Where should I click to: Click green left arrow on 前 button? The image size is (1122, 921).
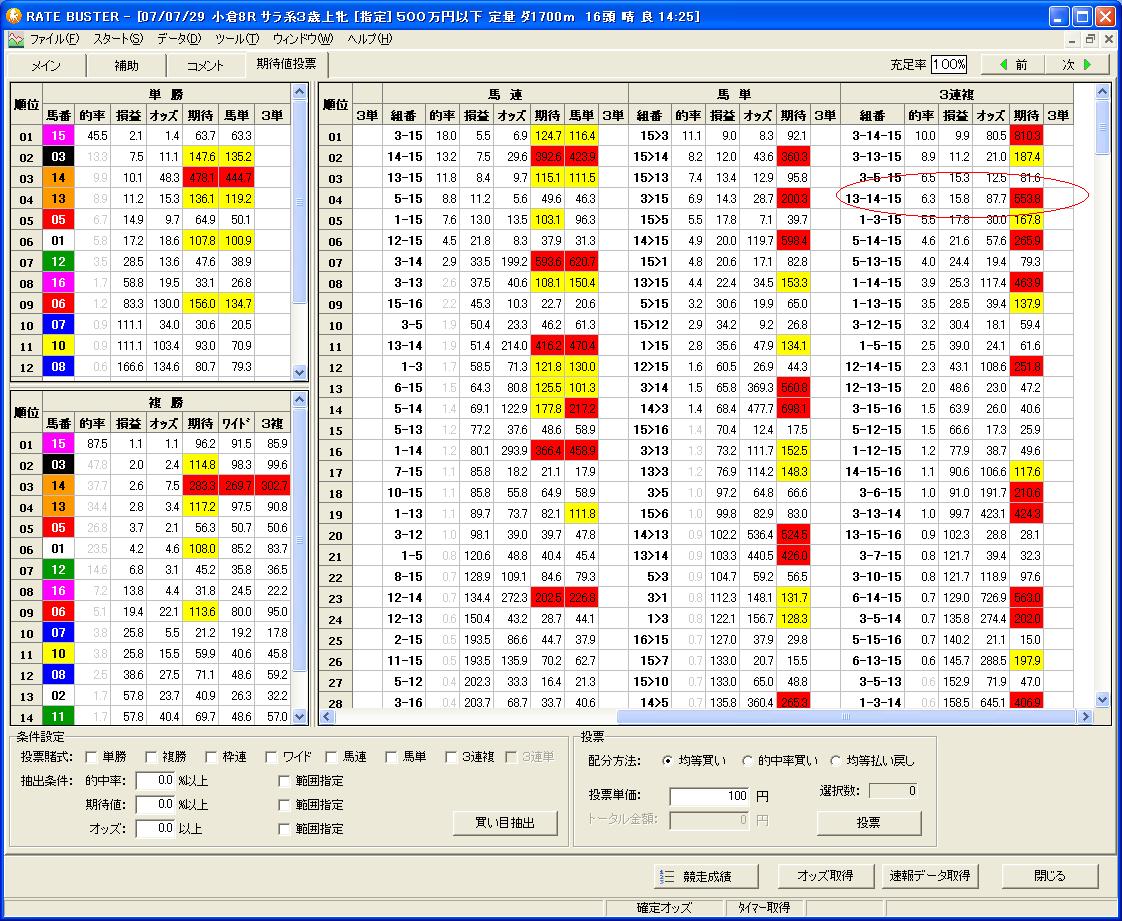(1003, 64)
